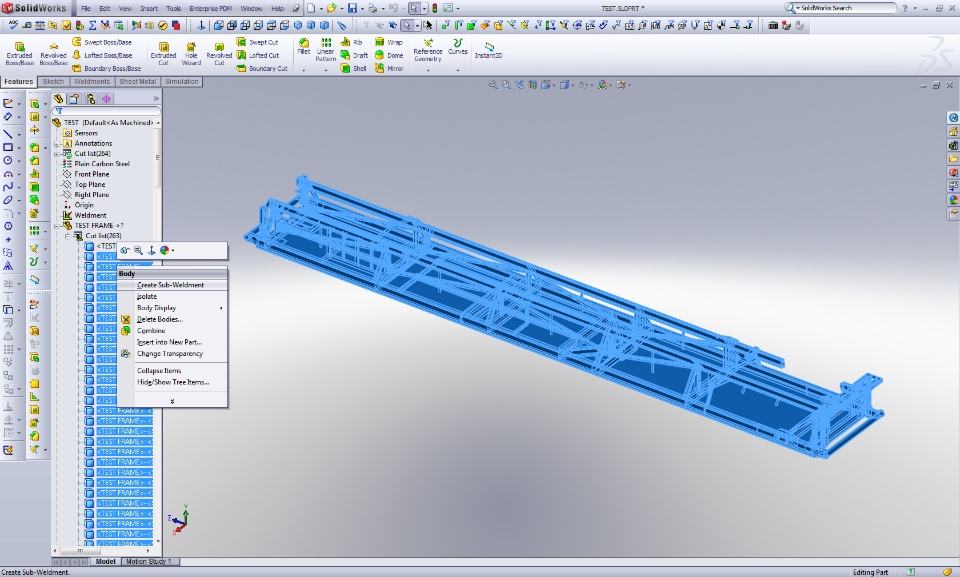960x577 pixels.
Task: Select Hide/Show Tree Items...
Action: pyautogui.click(x=172, y=382)
